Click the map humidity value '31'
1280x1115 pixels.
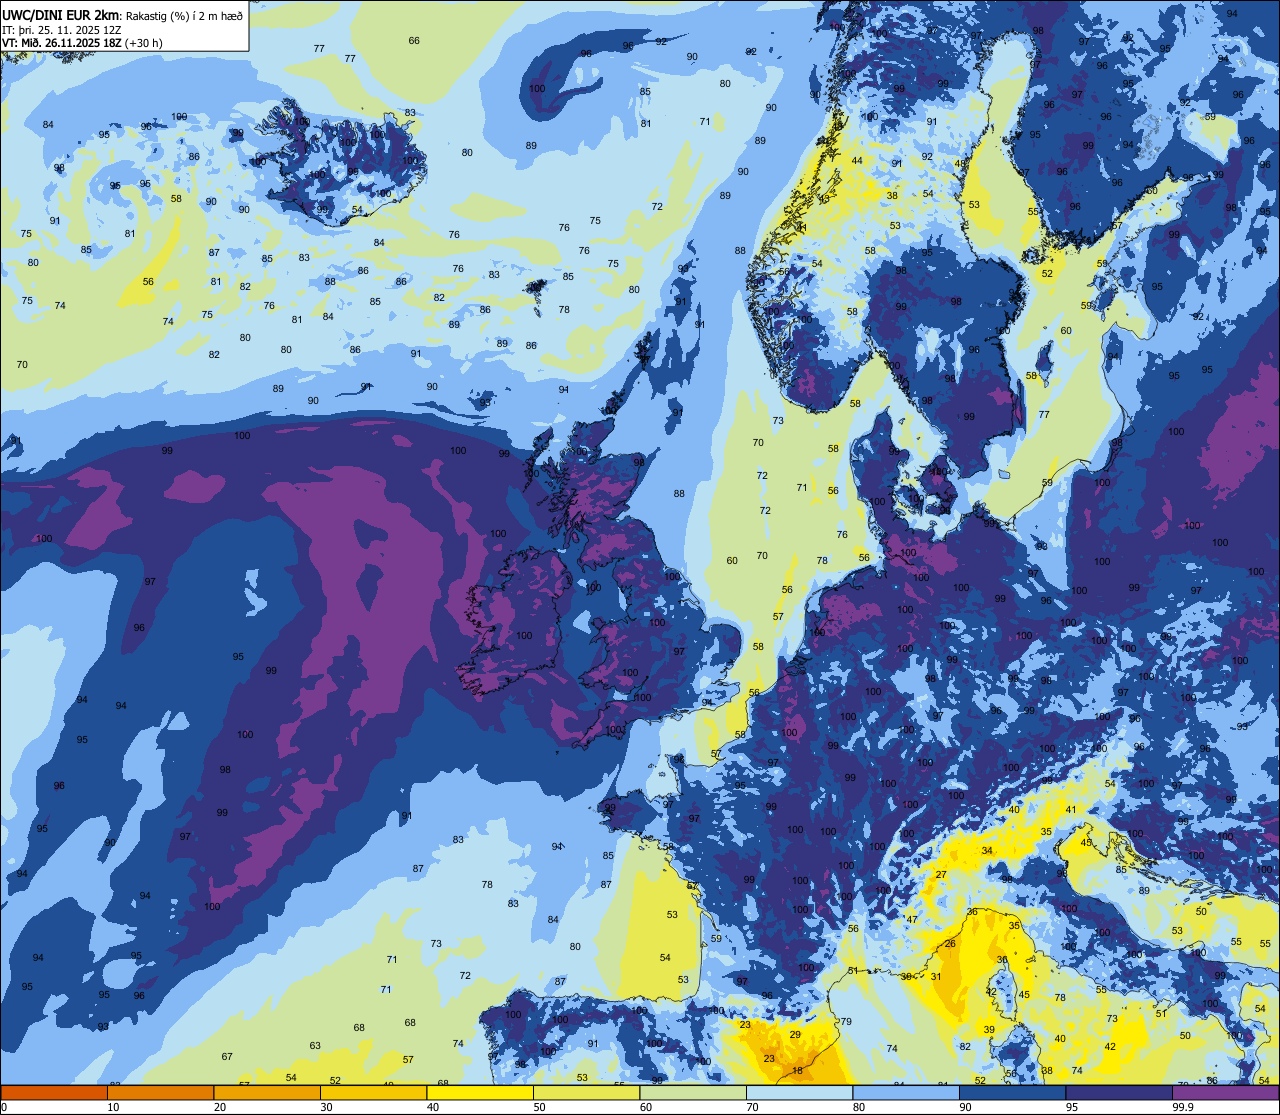click(x=936, y=977)
